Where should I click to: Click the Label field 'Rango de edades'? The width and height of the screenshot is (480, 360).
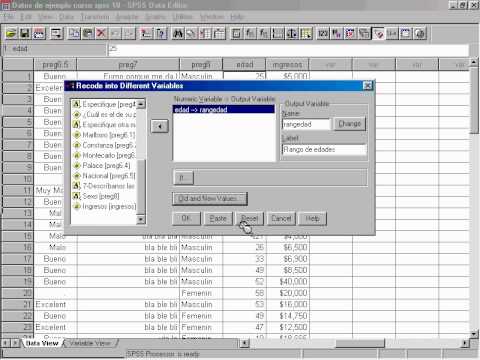coord(324,150)
